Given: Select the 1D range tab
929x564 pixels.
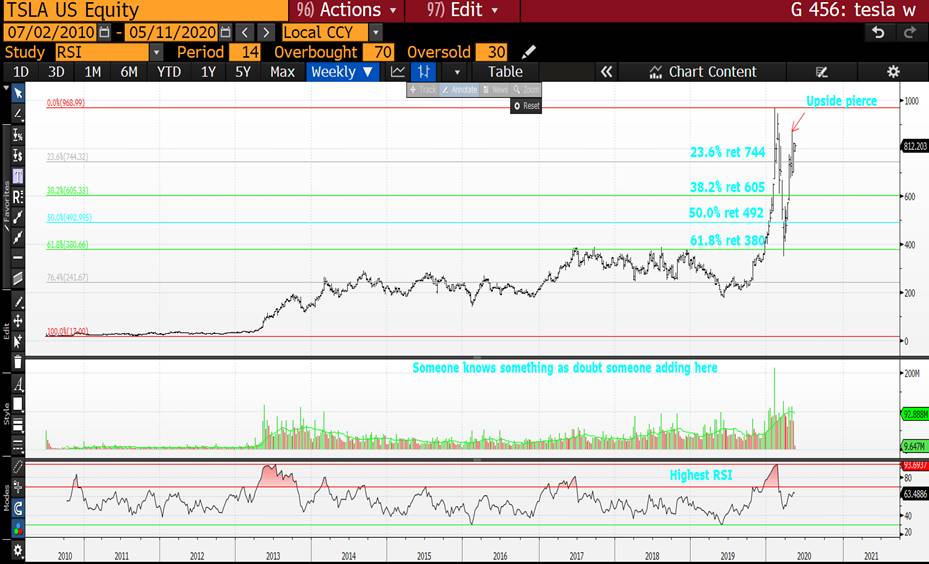Looking at the screenshot, I should 21,72.
